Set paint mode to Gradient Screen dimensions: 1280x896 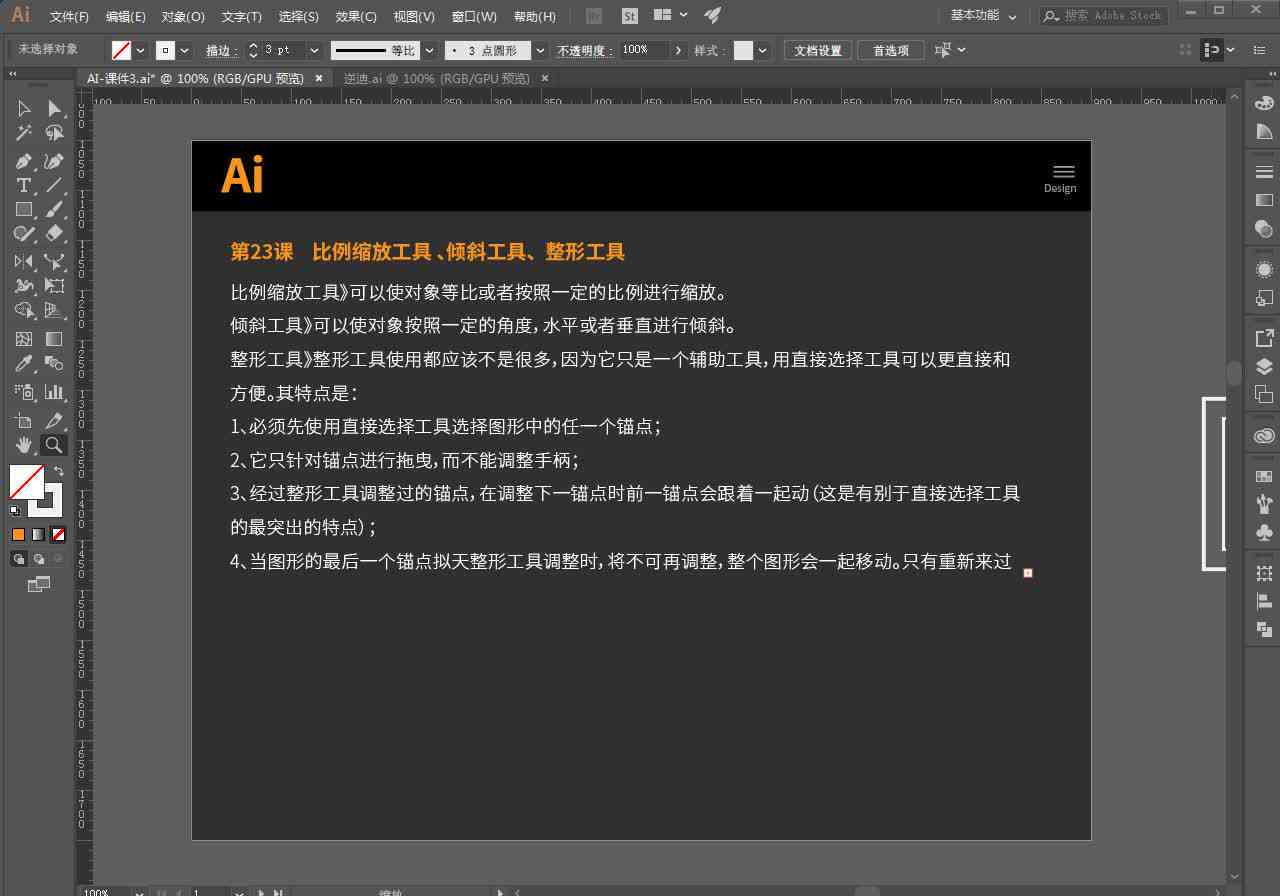(38, 535)
